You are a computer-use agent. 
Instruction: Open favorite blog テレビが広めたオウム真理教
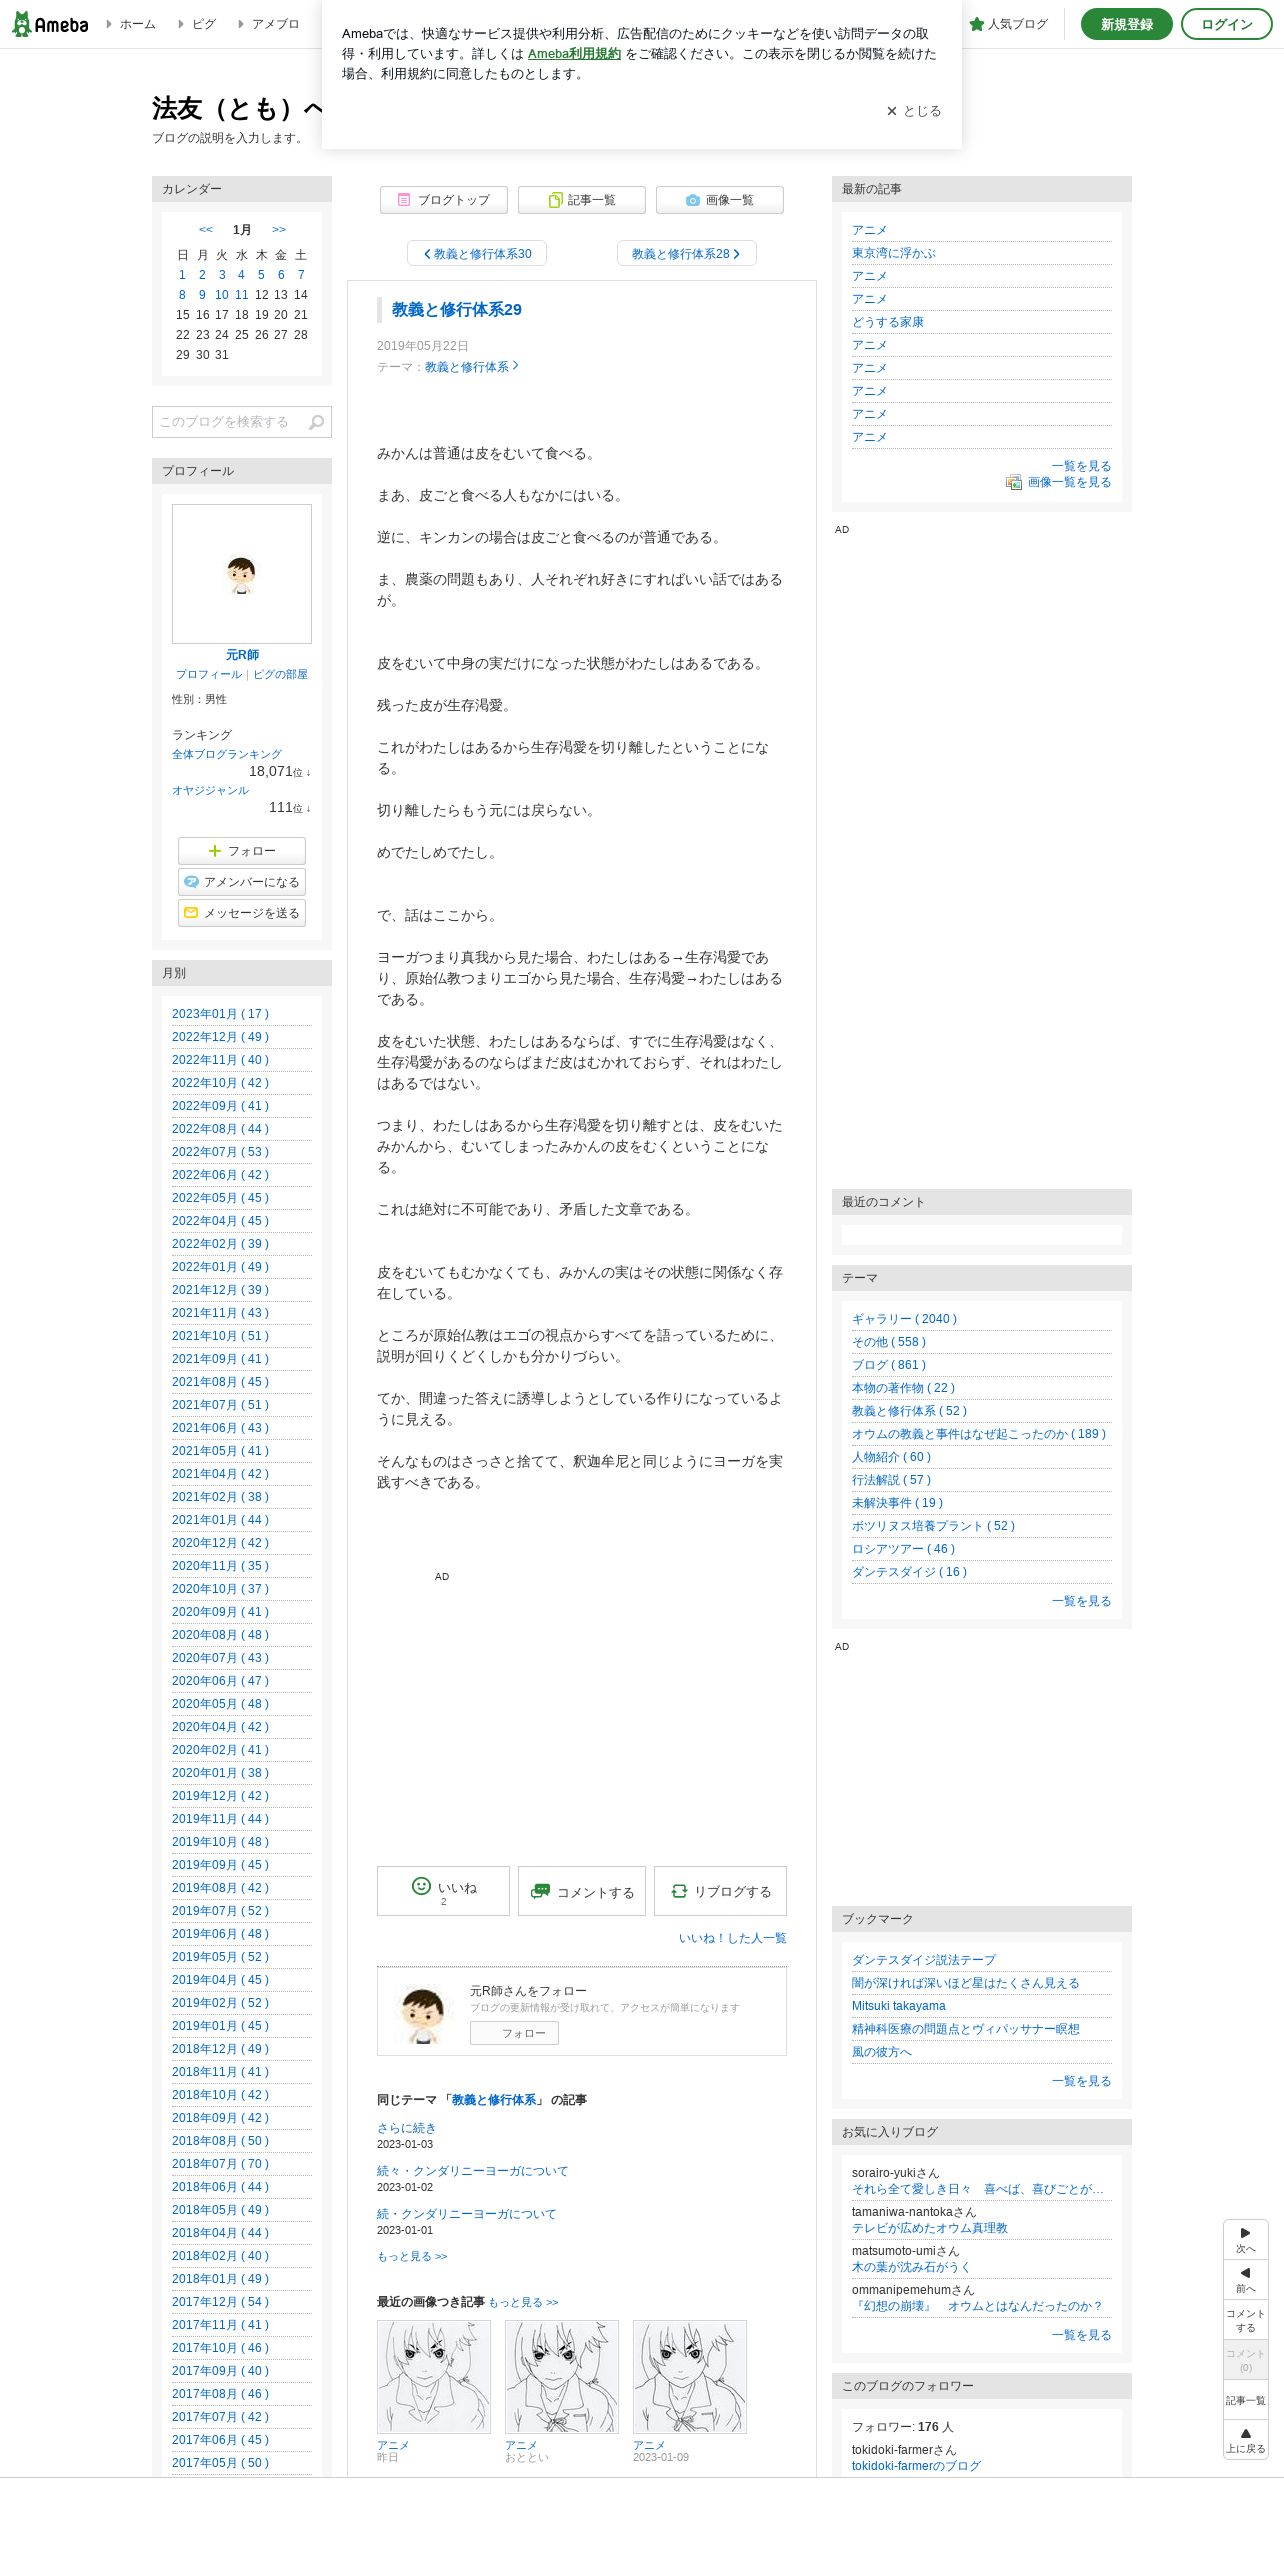tap(929, 2228)
